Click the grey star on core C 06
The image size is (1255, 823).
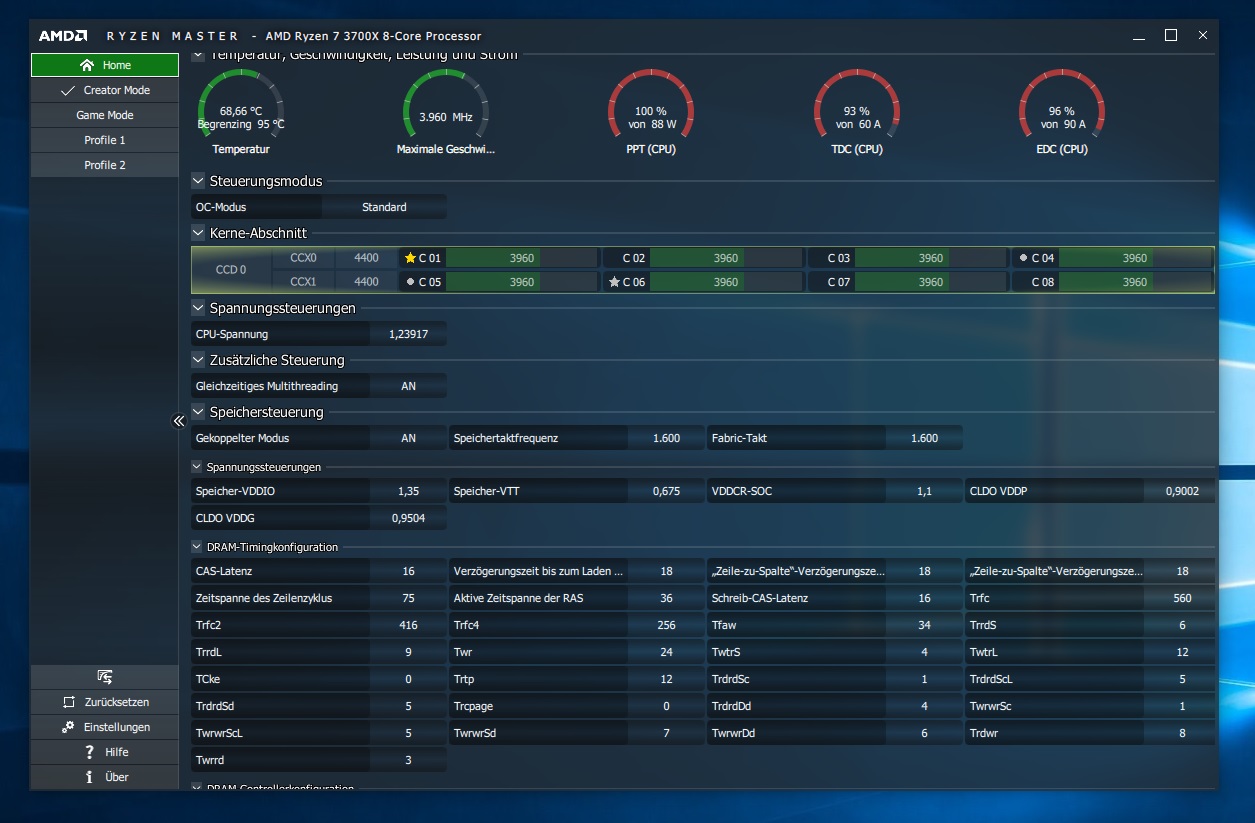click(614, 282)
